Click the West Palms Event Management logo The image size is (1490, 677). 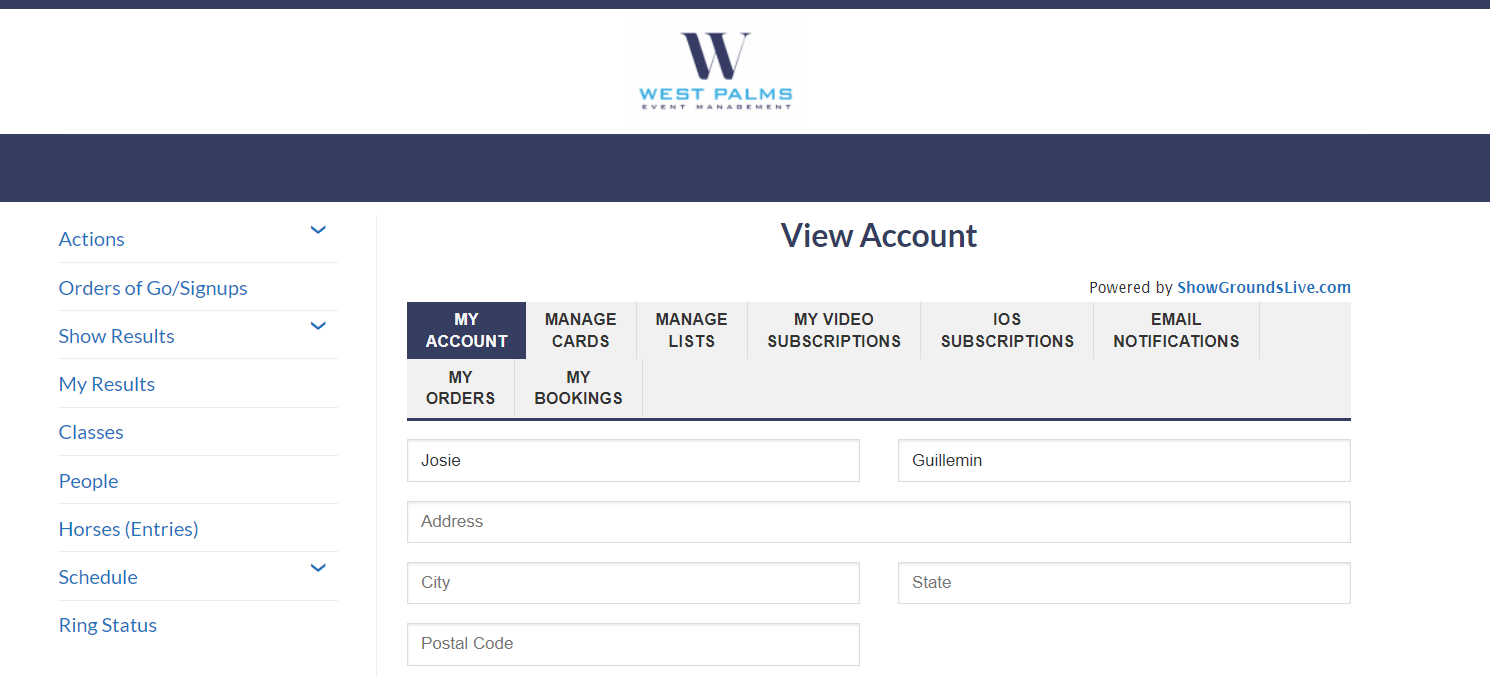pos(715,71)
